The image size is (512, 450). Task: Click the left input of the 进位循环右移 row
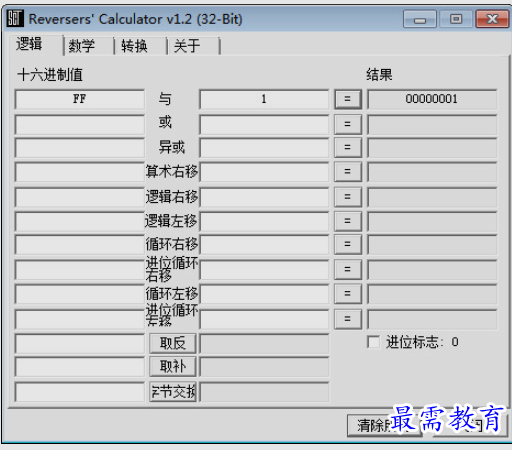tap(80, 270)
